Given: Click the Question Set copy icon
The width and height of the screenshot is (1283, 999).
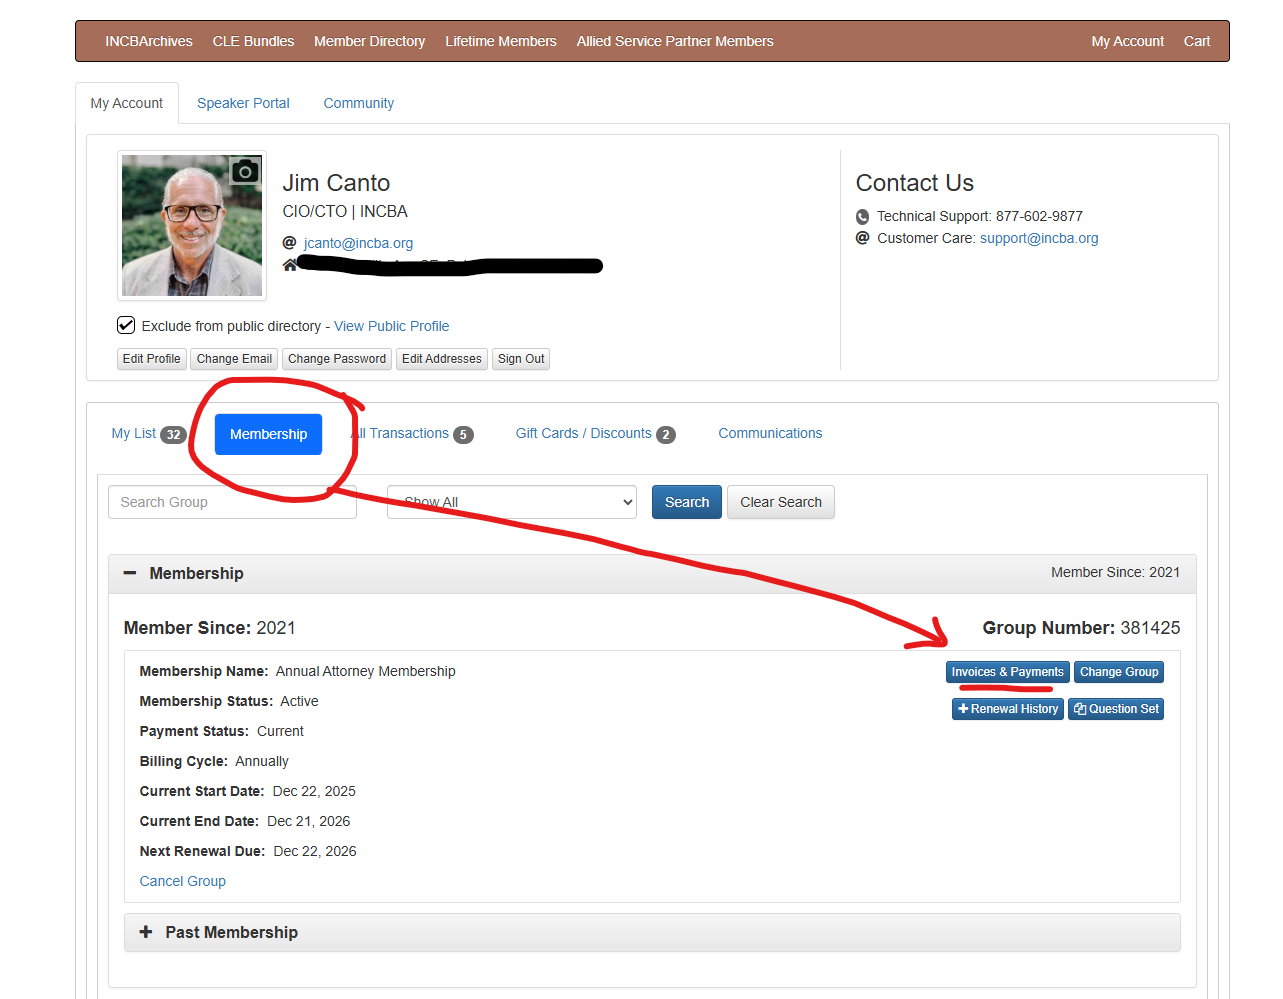Looking at the screenshot, I should (1080, 709).
